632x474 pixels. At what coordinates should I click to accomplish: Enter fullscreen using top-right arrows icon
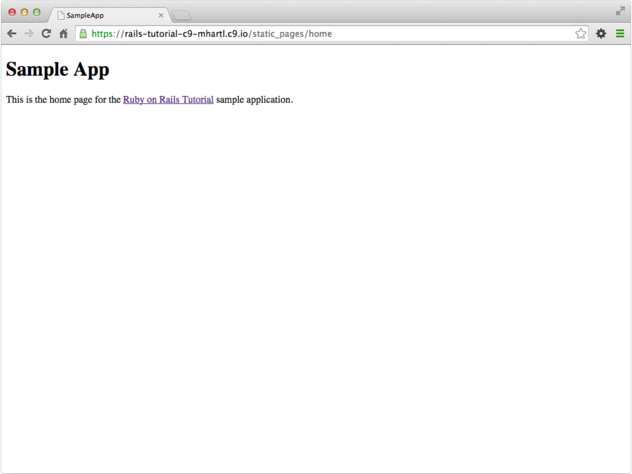pyautogui.click(x=620, y=11)
